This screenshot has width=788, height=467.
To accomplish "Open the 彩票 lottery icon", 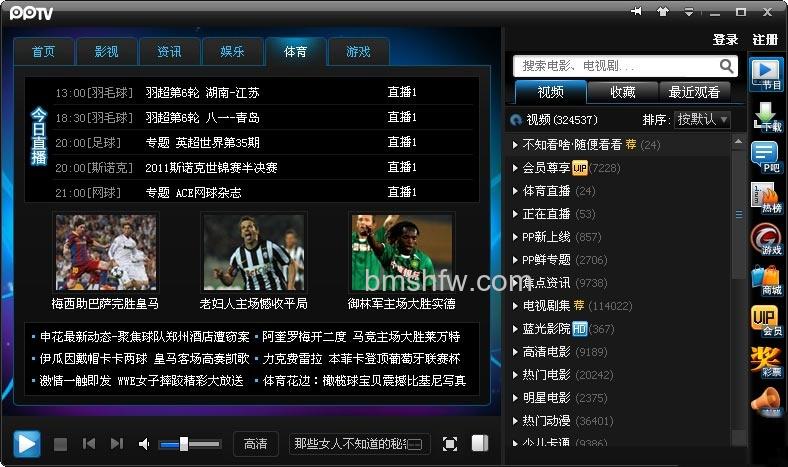I will (x=766, y=361).
